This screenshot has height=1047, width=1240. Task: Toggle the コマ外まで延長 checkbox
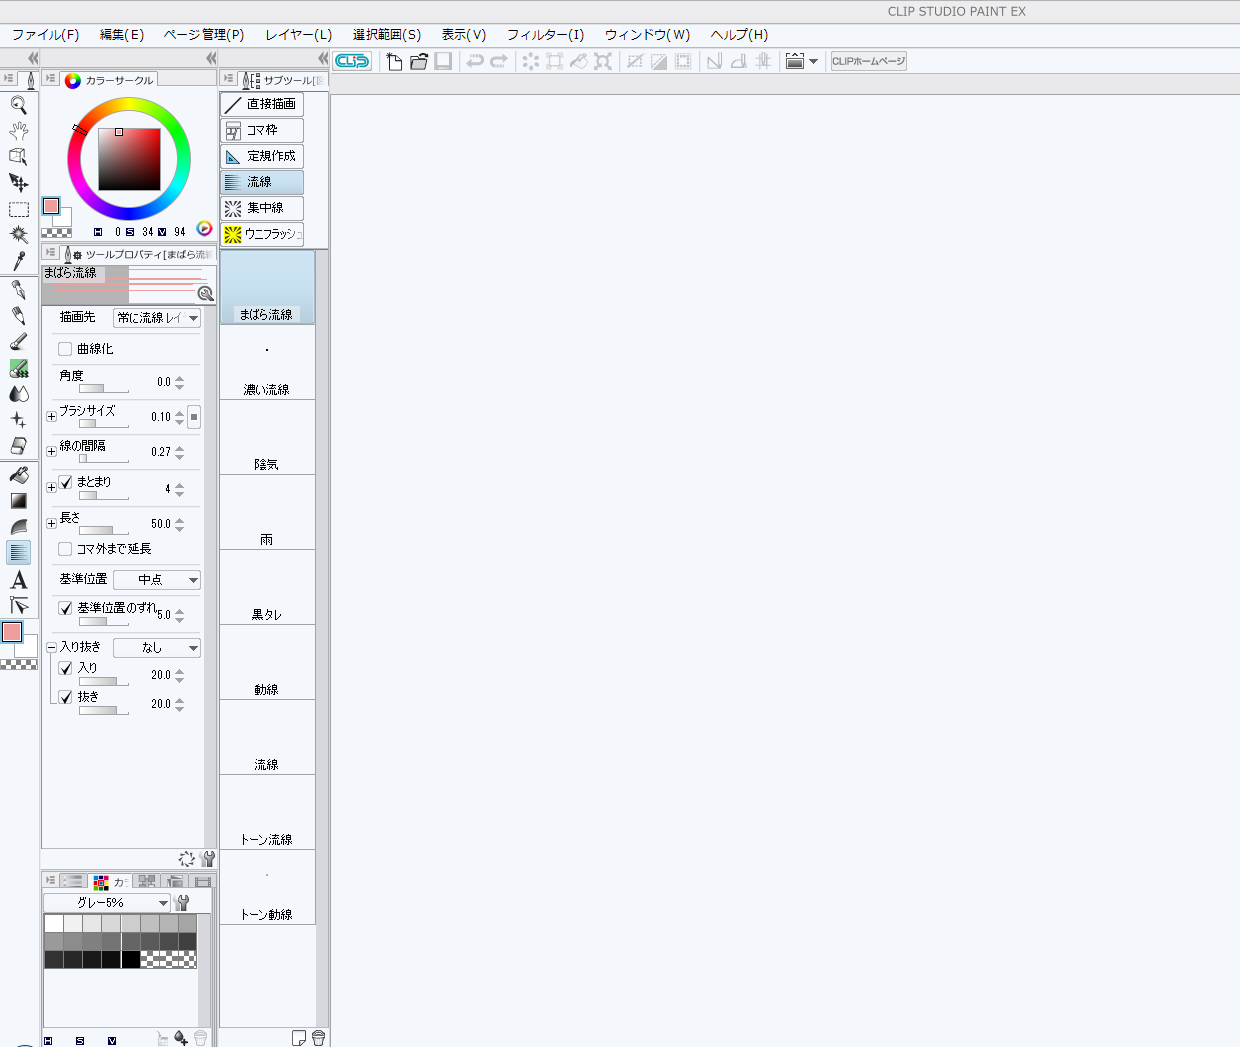coord(65,549)
